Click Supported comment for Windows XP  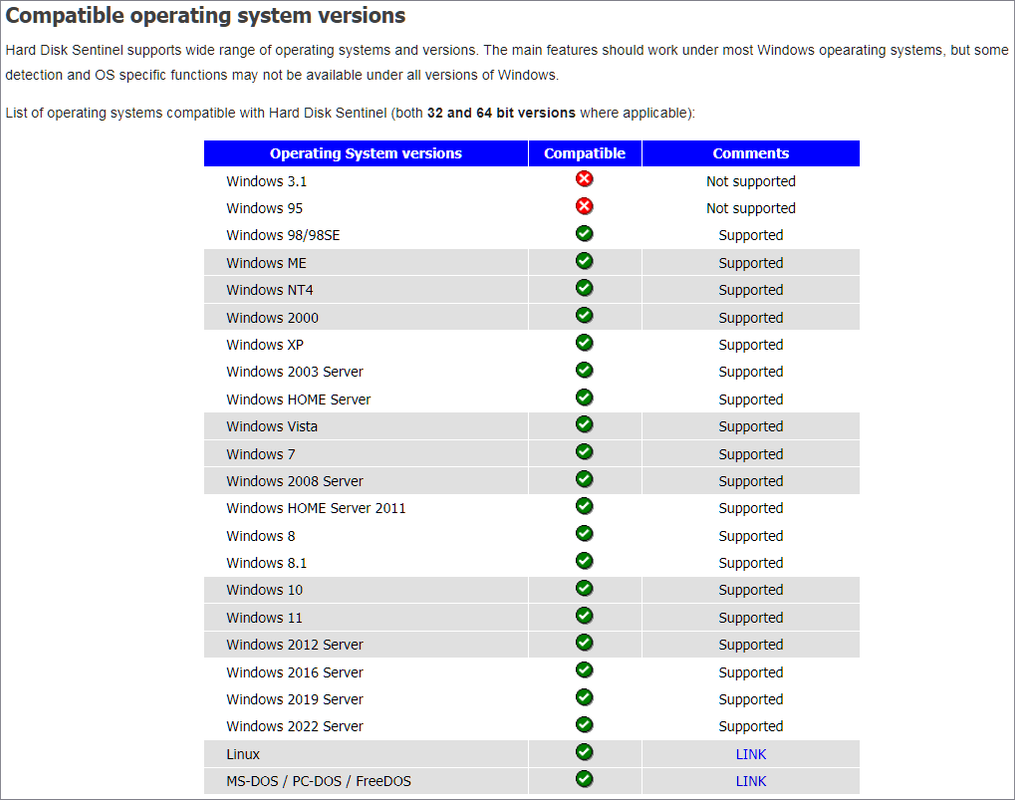[x=751, y=345]
